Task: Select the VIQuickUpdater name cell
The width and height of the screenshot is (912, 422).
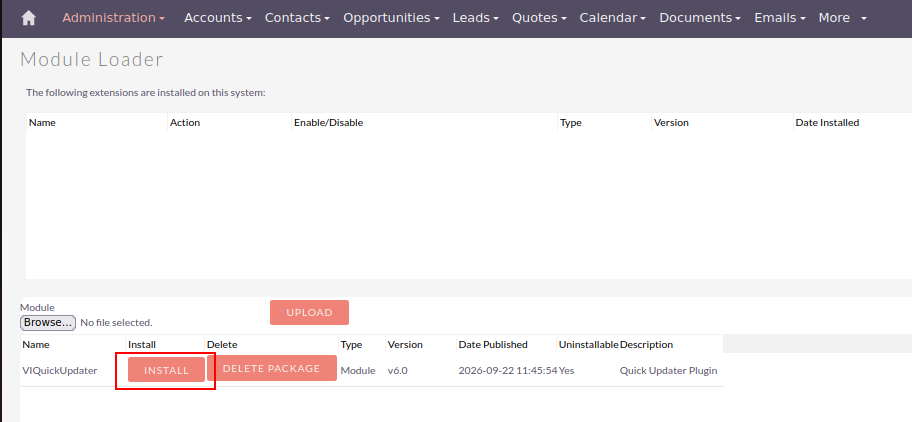Action: tap(59, 370)
